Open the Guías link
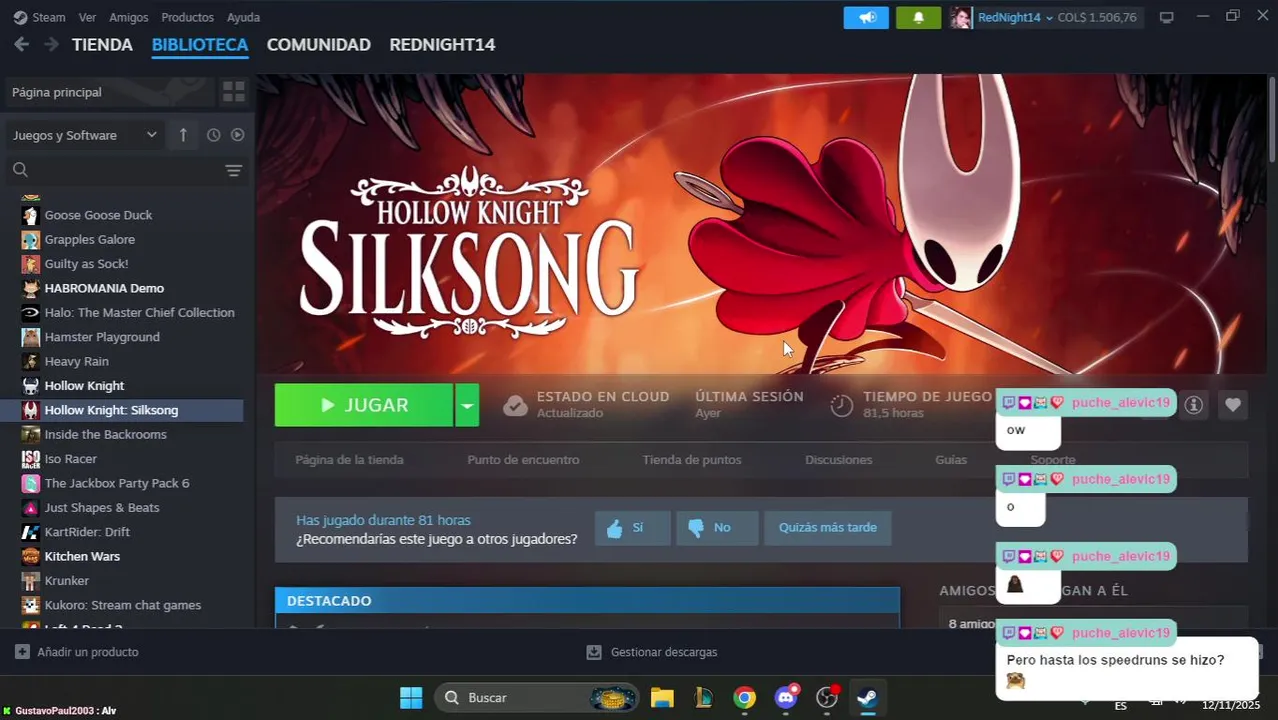The width and height of the screenshot is (1278, 720). pyautogui.click(x=951, y=460)
